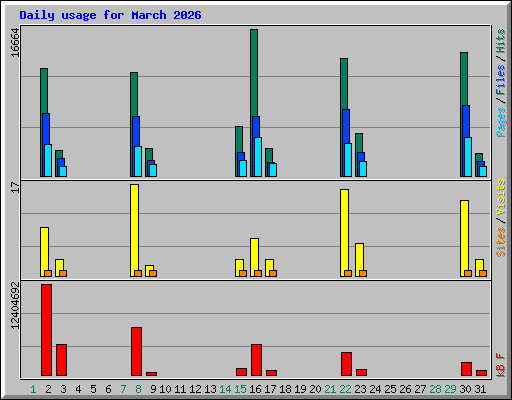Select day label 12 on the axis
Viewport: 512px width, 400px height.
195,389
